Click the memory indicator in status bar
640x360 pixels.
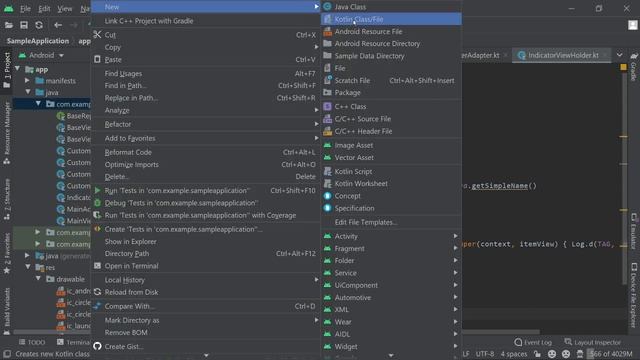pyautogui.click(x=610, y=354)
